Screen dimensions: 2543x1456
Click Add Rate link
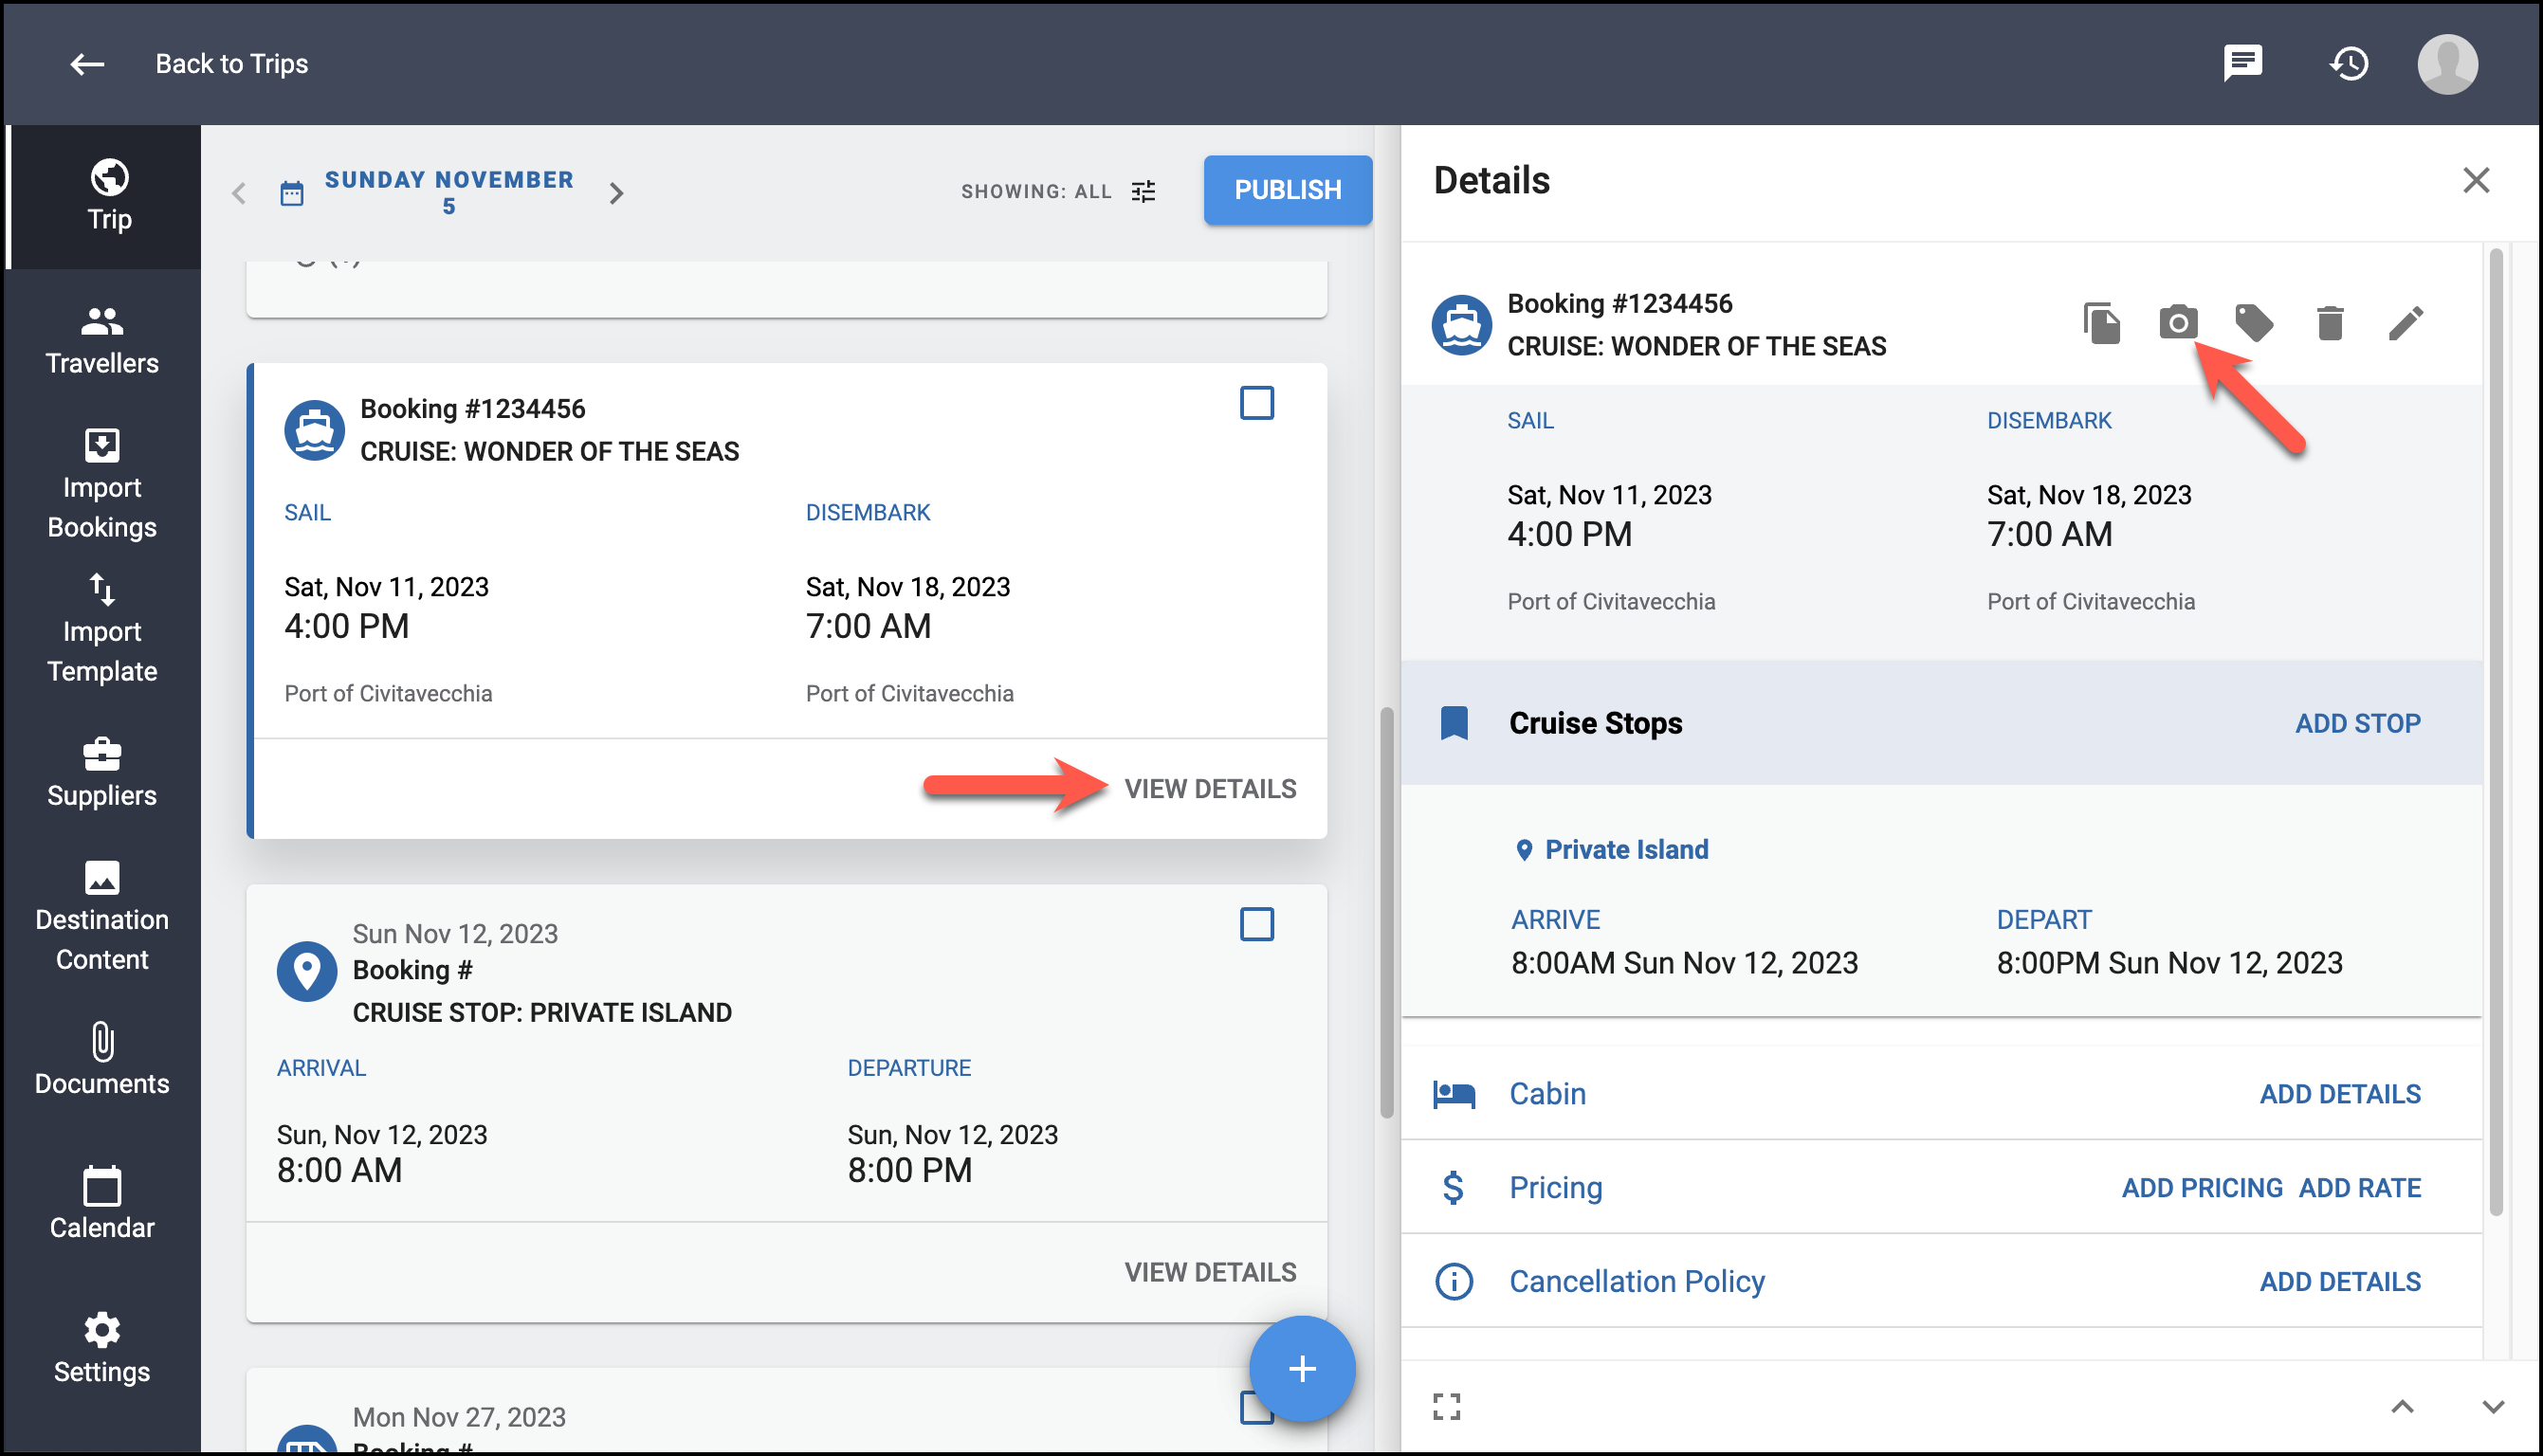point(2359,1188)
